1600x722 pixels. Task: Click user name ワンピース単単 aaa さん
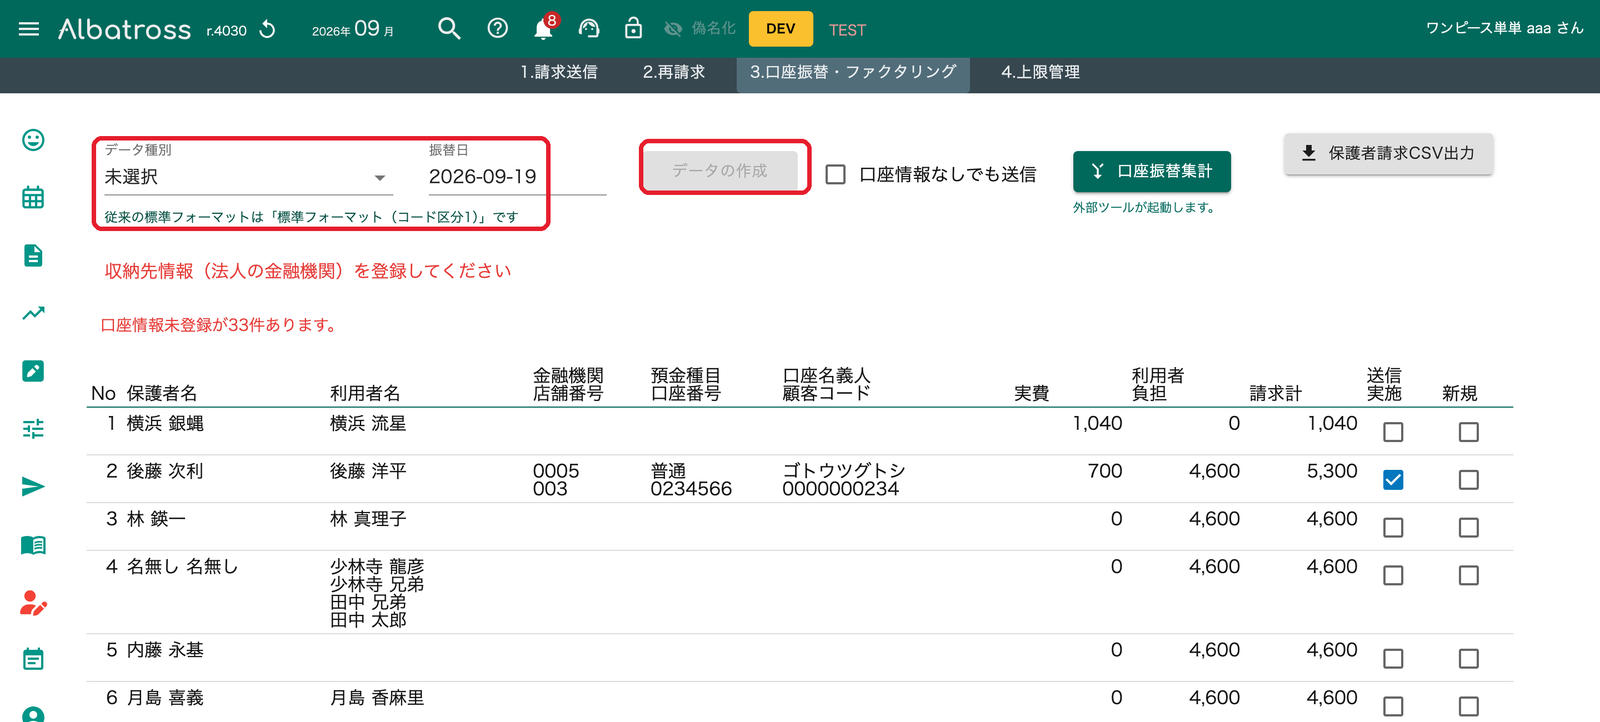[1505, 28]
